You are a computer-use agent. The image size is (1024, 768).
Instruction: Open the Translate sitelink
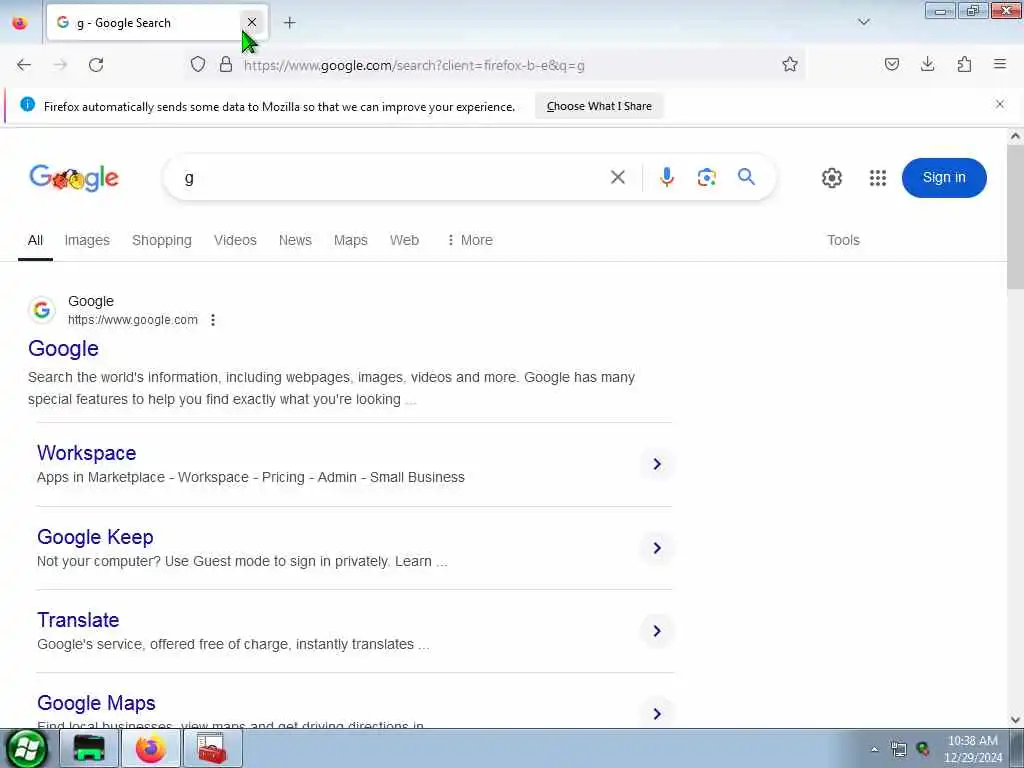pyautogui.click(x=78, y=620)
